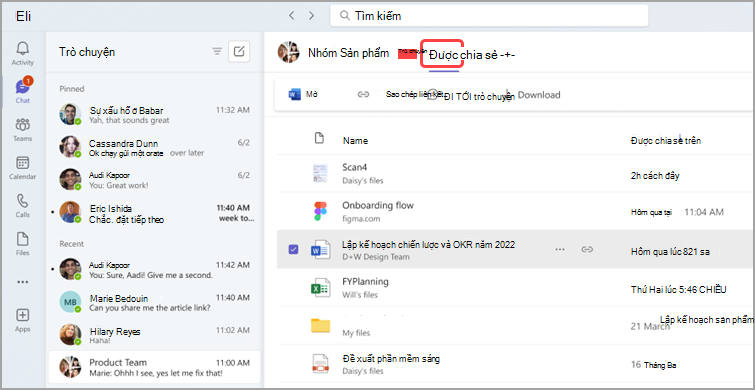Go forward with the right arrow
The height and width of the screenshot is (390, 755).
pyautogui.click(x=312, y=15)
